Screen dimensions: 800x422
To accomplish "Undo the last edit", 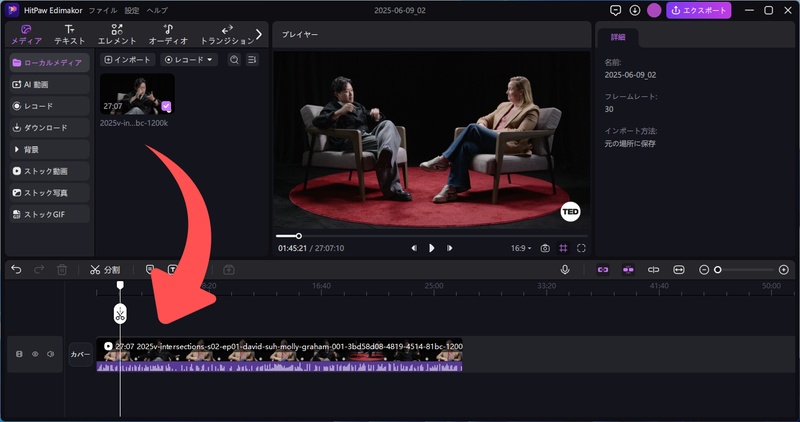I will (16, 269).
